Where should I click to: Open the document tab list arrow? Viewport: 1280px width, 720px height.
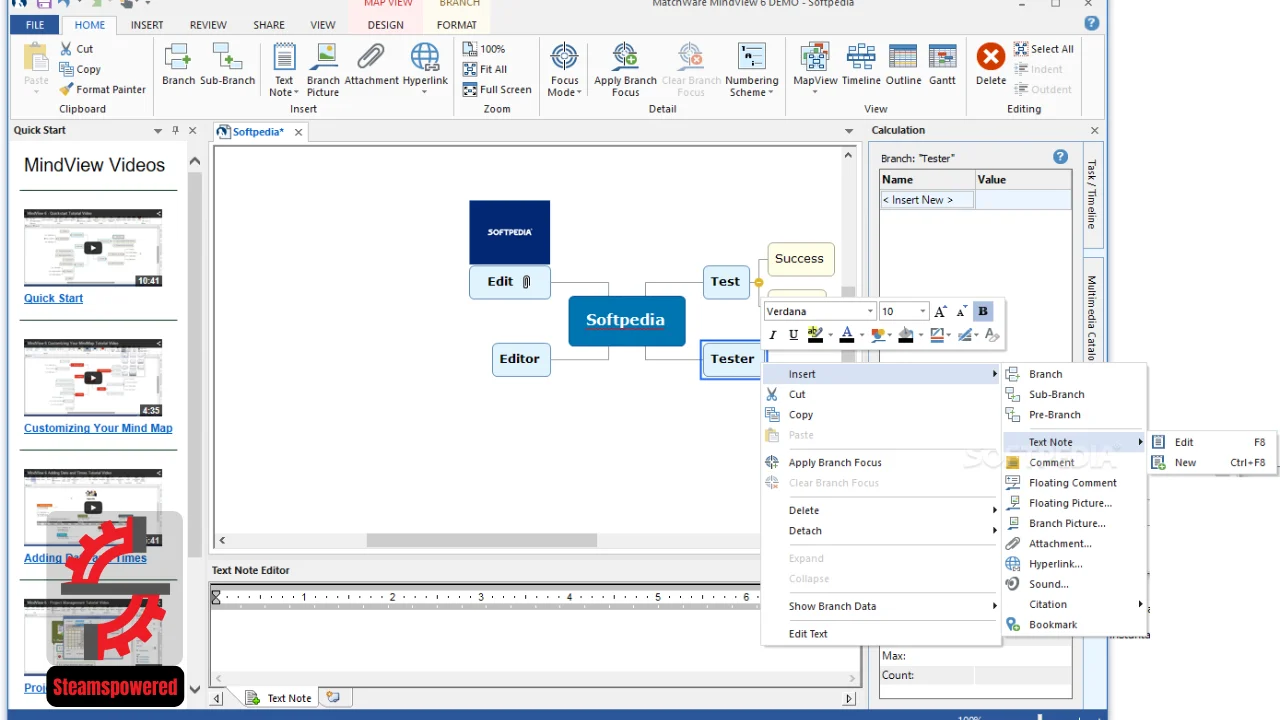pos(849,131)
